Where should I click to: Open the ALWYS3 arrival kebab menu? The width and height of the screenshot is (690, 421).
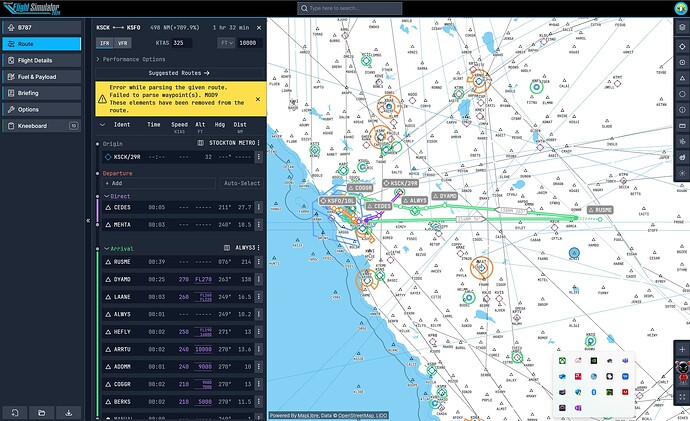pos(259,248)
